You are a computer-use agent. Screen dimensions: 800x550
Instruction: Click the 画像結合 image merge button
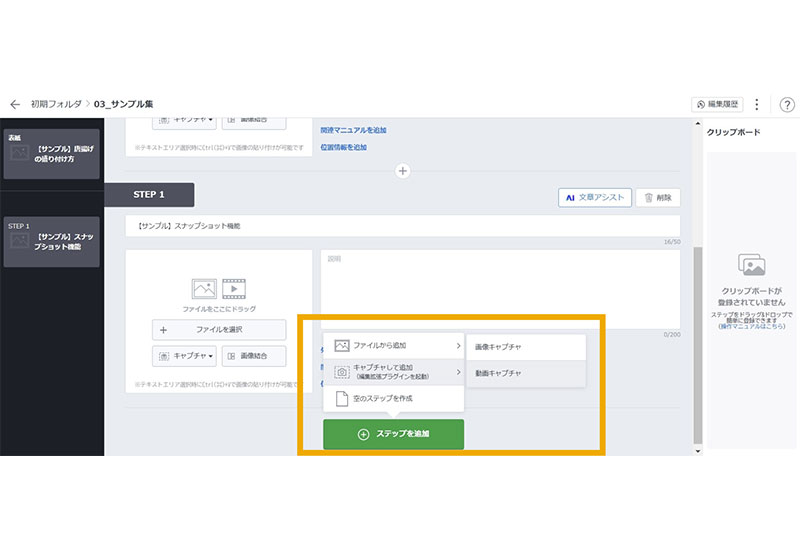click(253, 355)
